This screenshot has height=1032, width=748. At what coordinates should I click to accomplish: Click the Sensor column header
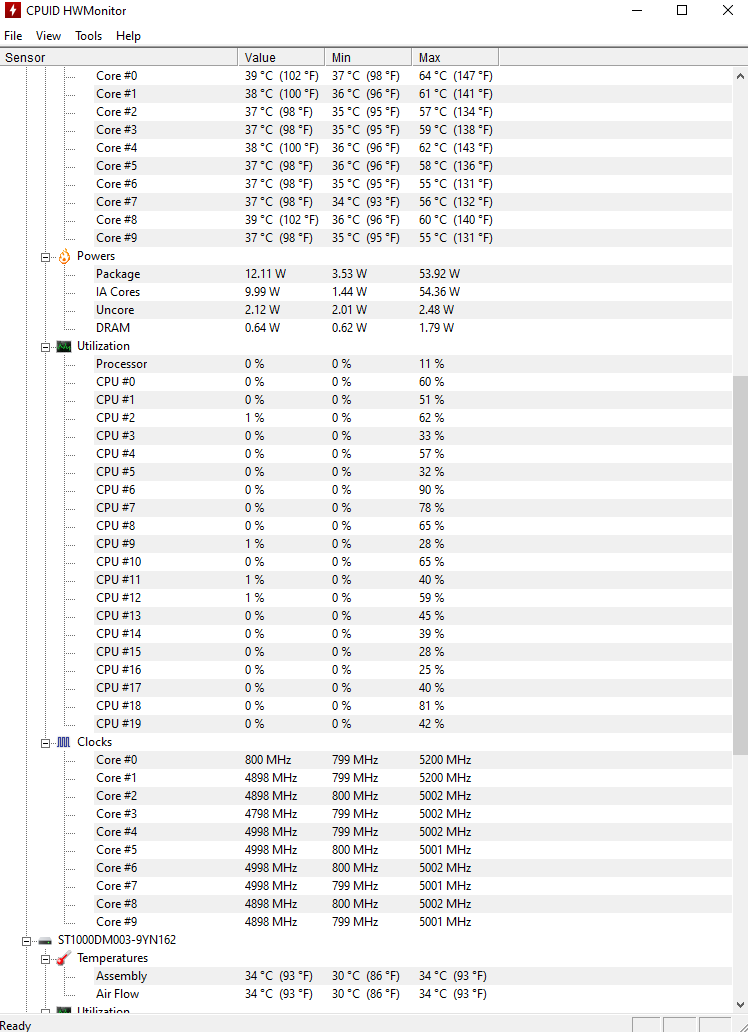(119, 57)
